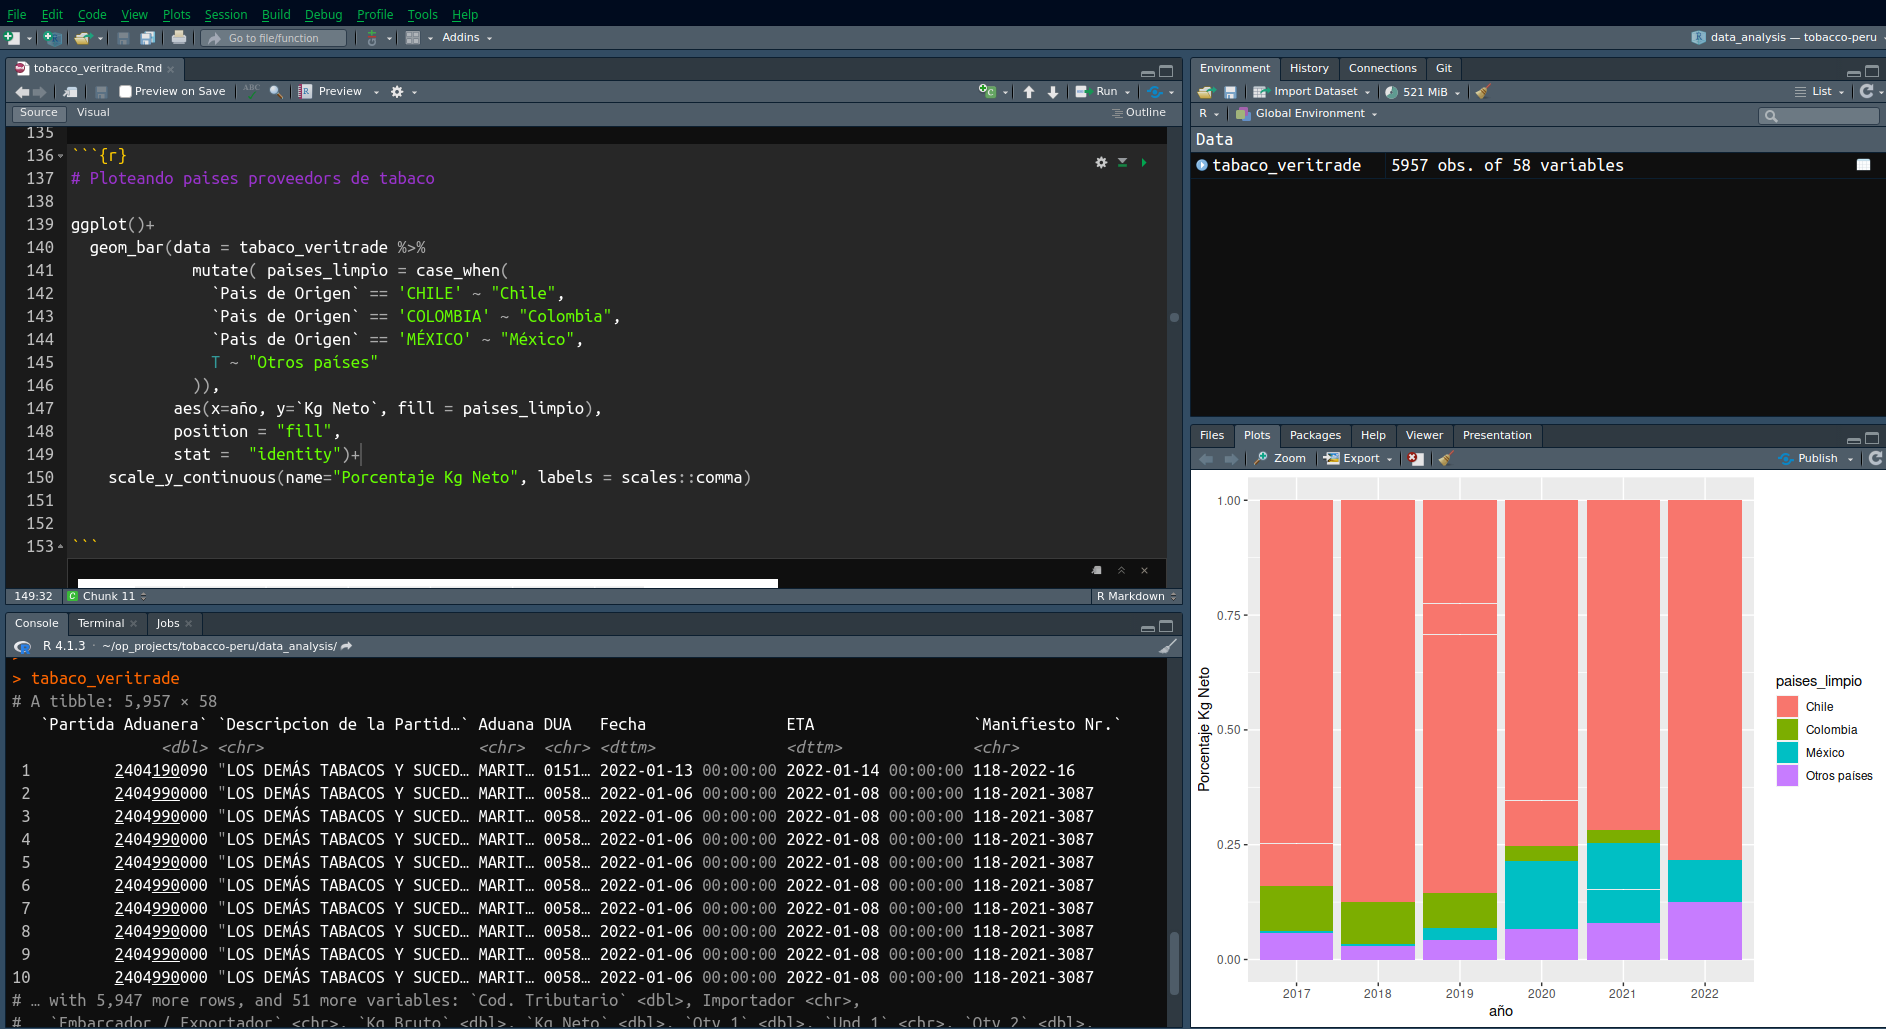Click the find/replace magnifier icon in editor

pyautogui.click(x=276, y=91)
